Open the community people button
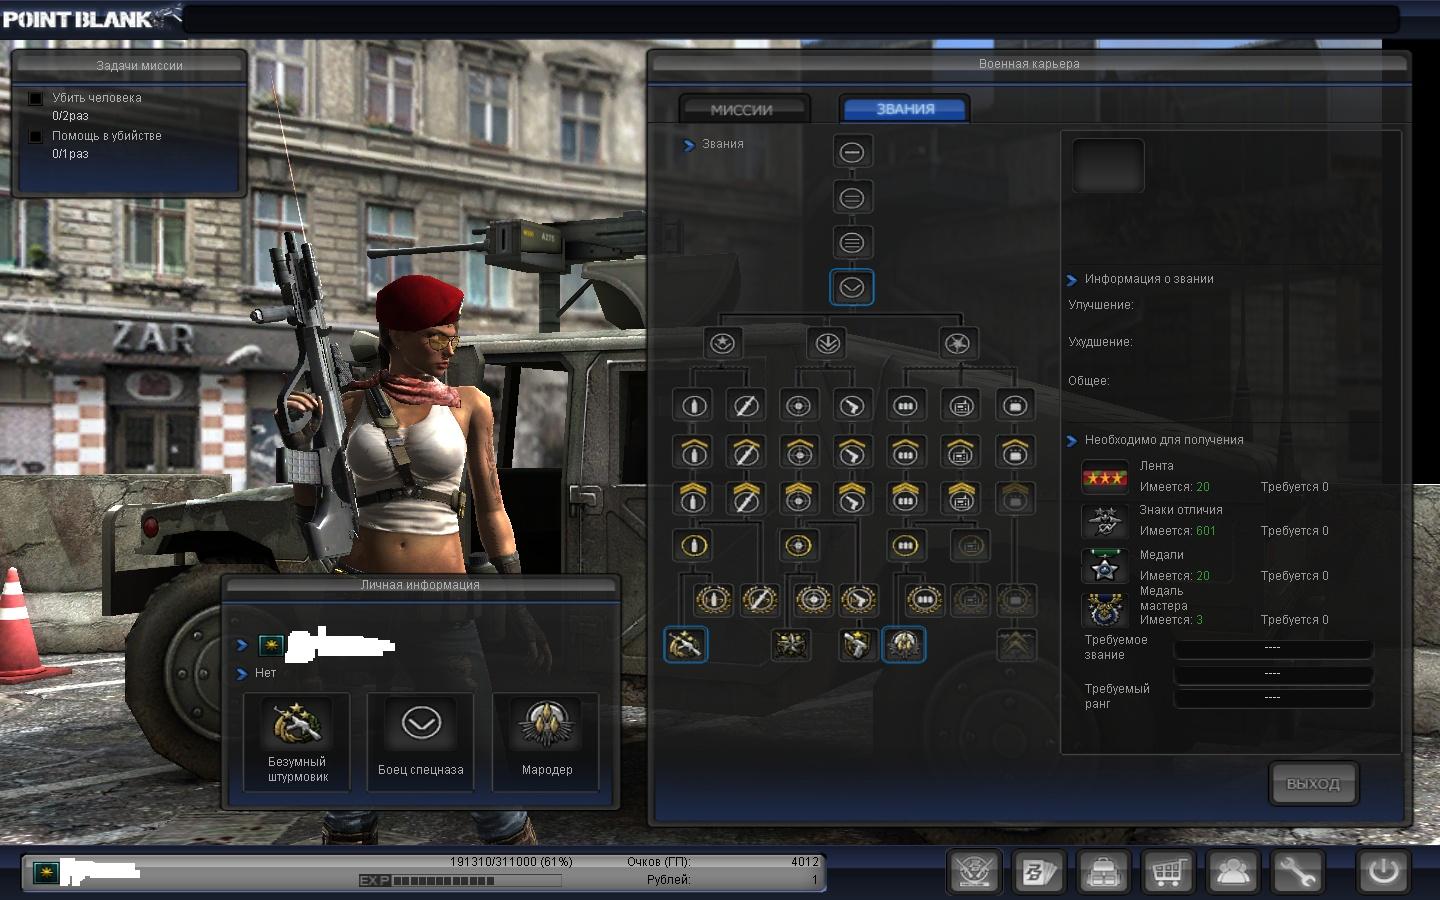 point(1233,872)
